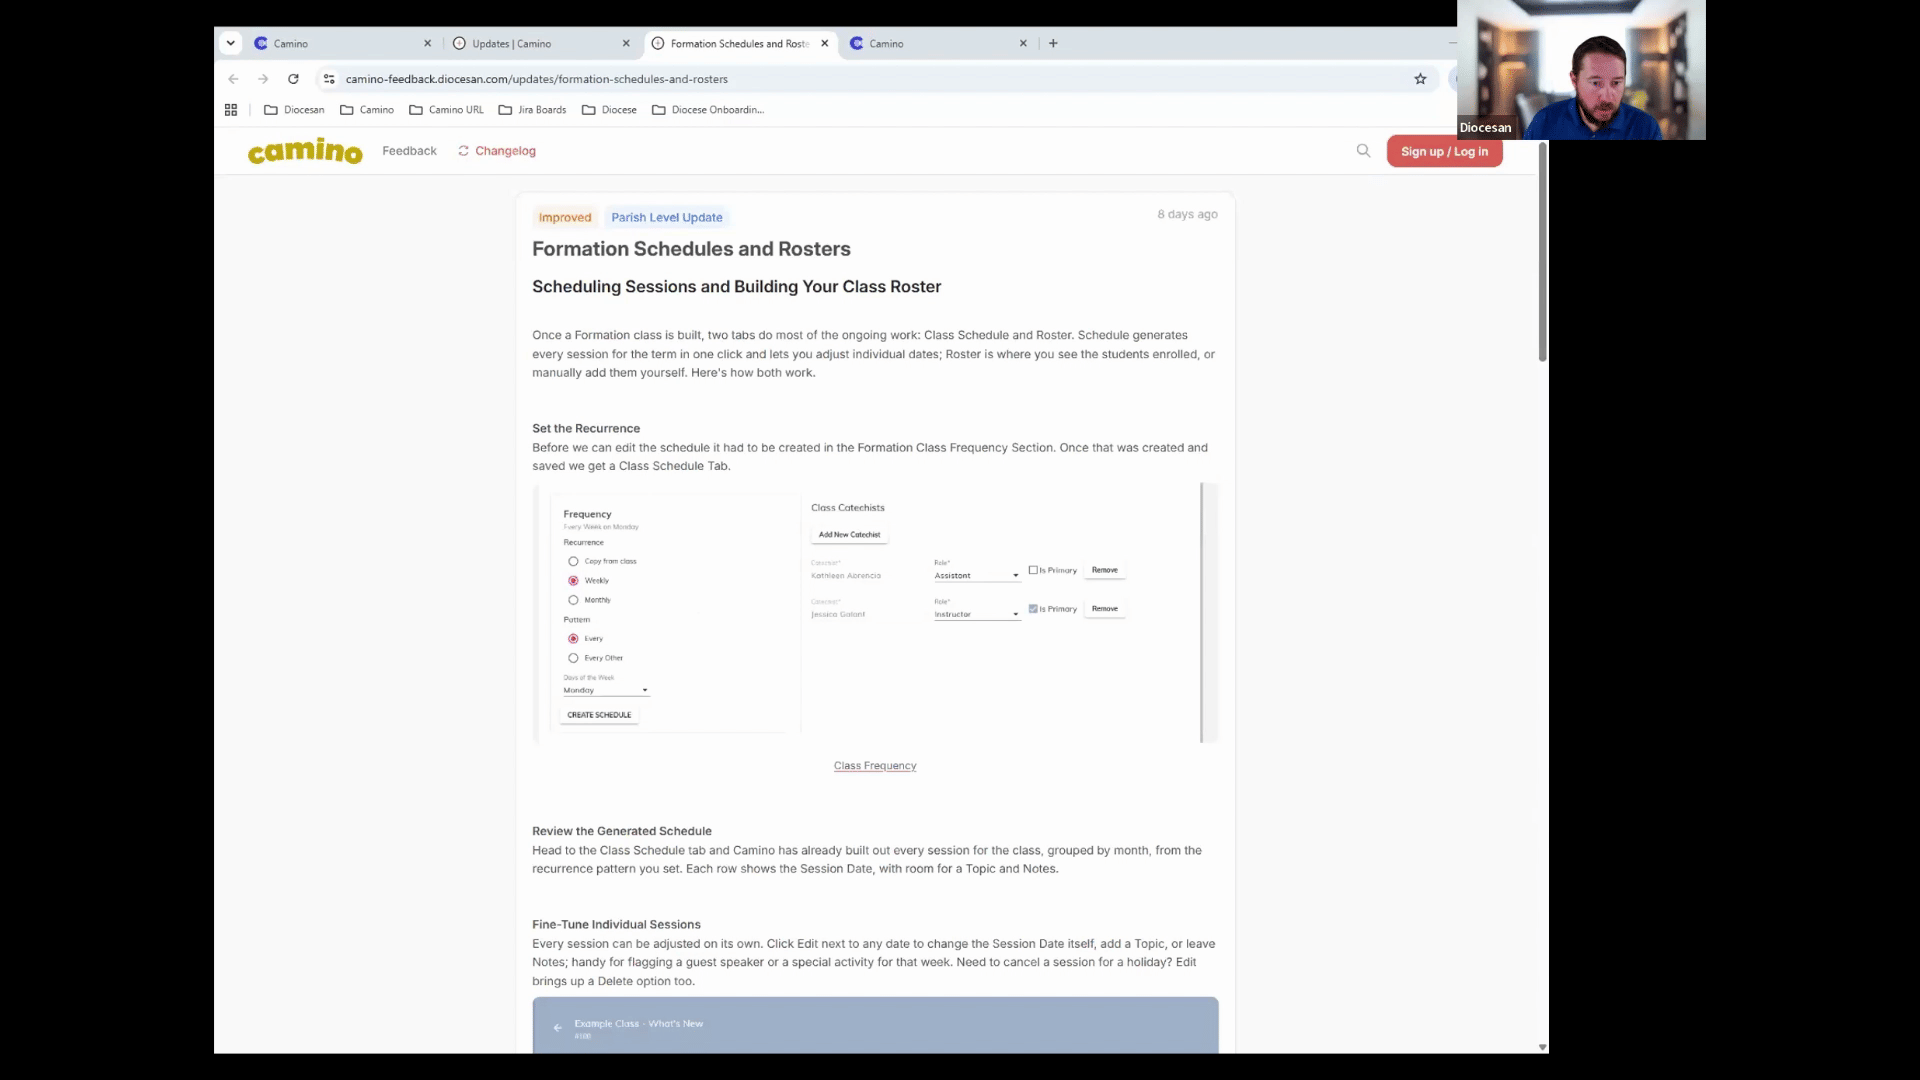The height and width of the screenshot is (1080, 1920).
Task: Open the Example Class screenshot banner
Action: 875,1025
